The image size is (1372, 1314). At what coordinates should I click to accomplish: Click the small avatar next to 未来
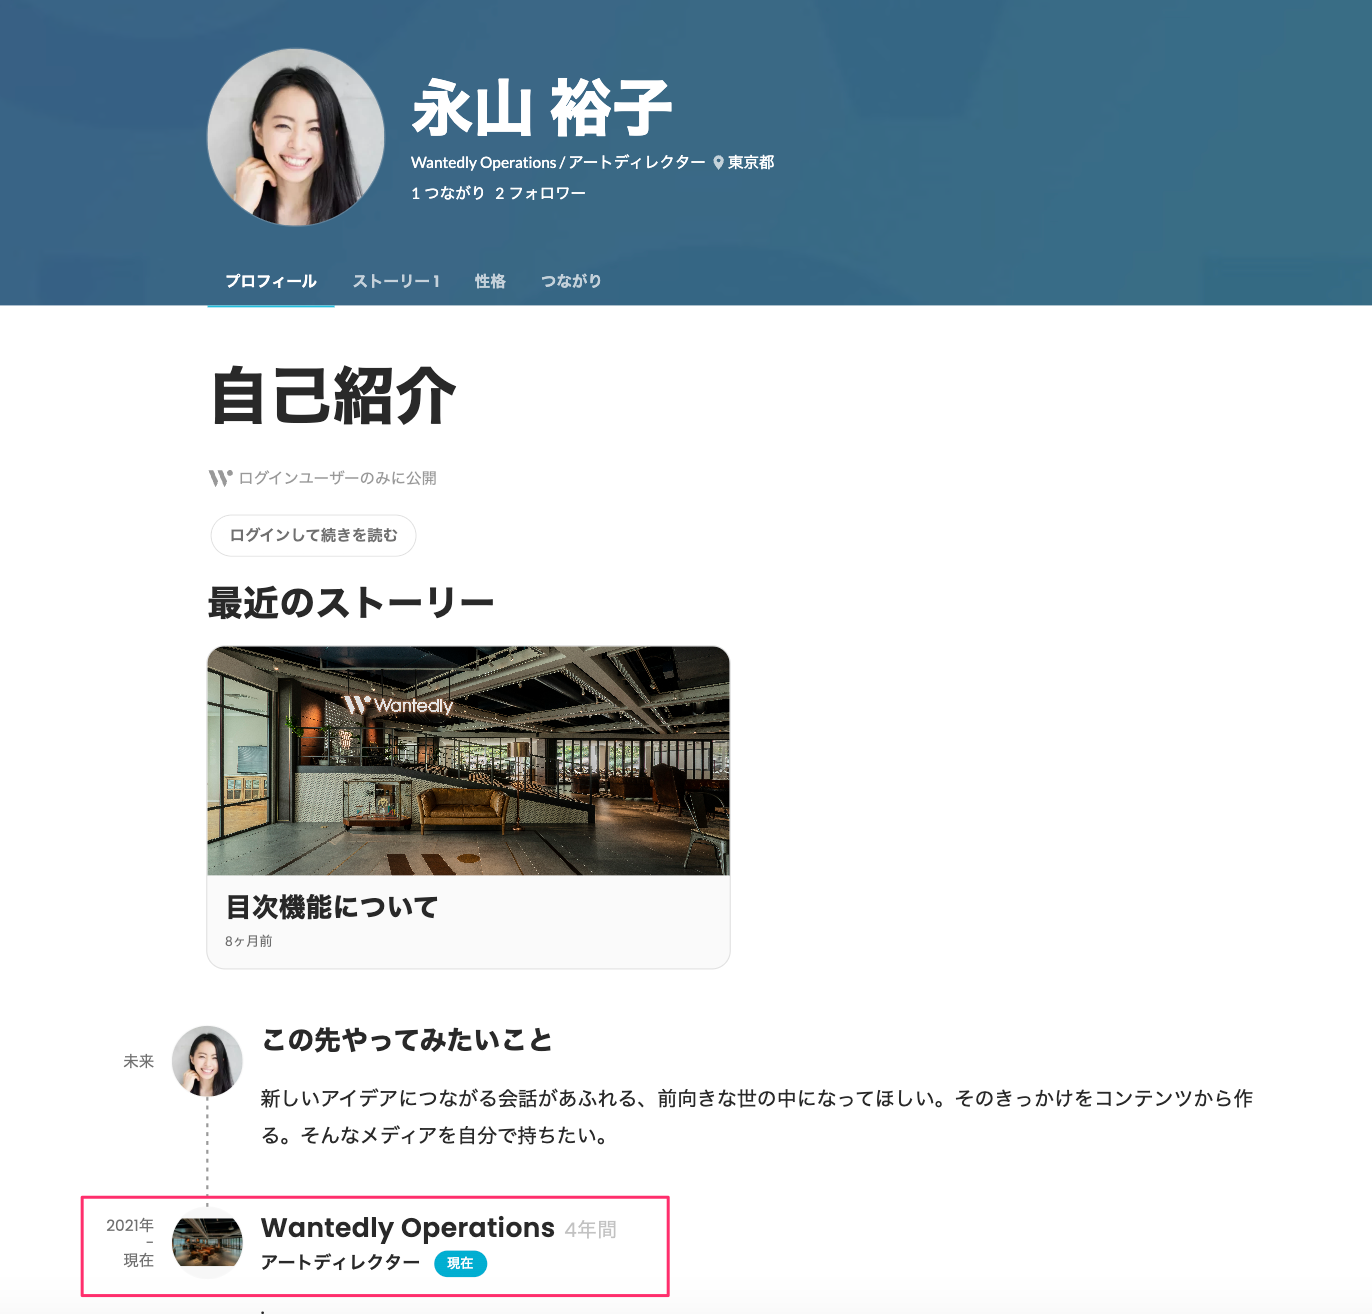[207, 1061]
